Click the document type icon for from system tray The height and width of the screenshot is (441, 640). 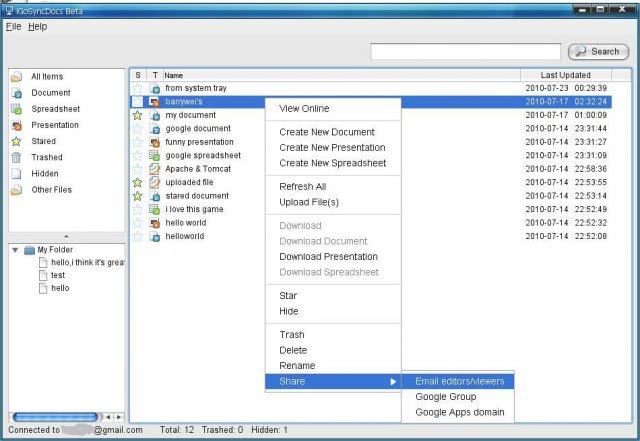pyautogui.click(x=155, y=88)
